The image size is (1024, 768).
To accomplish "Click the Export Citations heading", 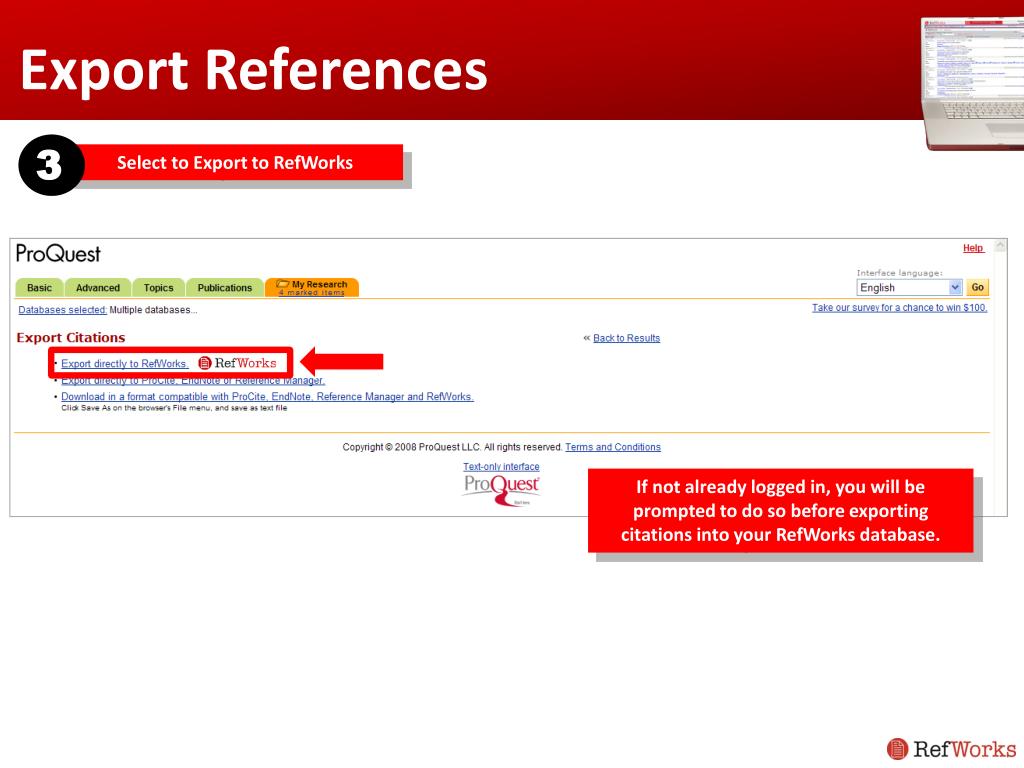I will [x=71, y=338].
